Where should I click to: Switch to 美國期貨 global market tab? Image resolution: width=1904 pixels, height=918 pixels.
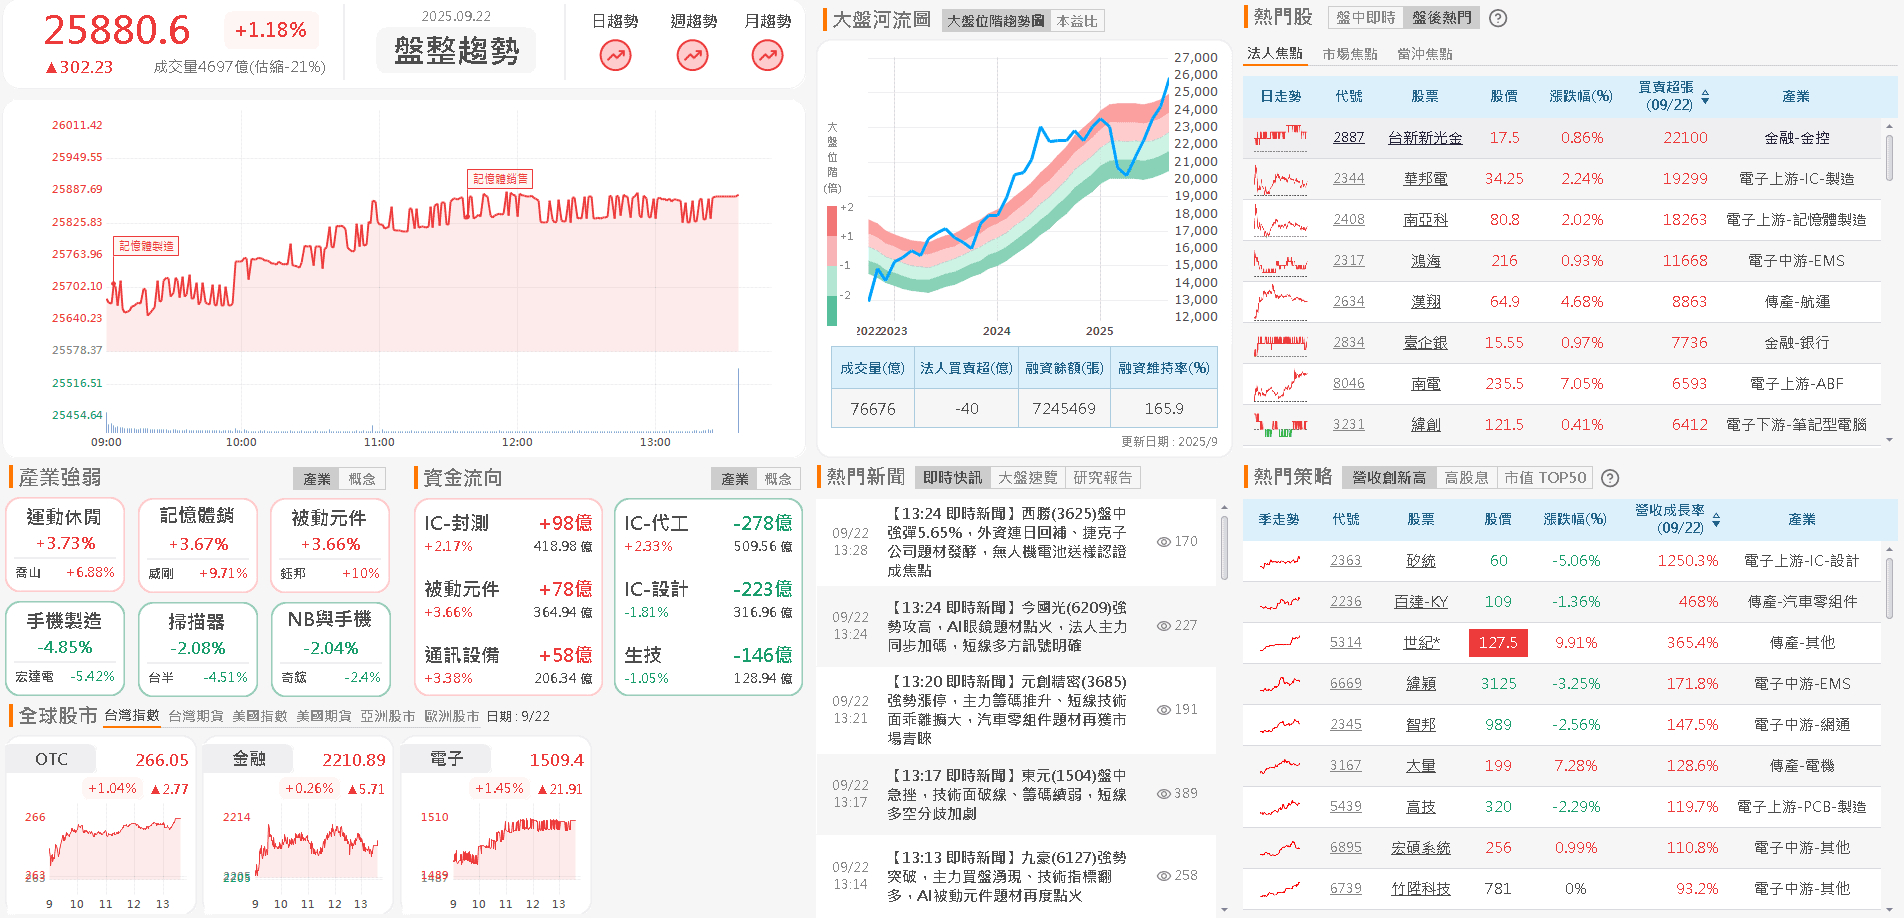(x=324, y=716)
